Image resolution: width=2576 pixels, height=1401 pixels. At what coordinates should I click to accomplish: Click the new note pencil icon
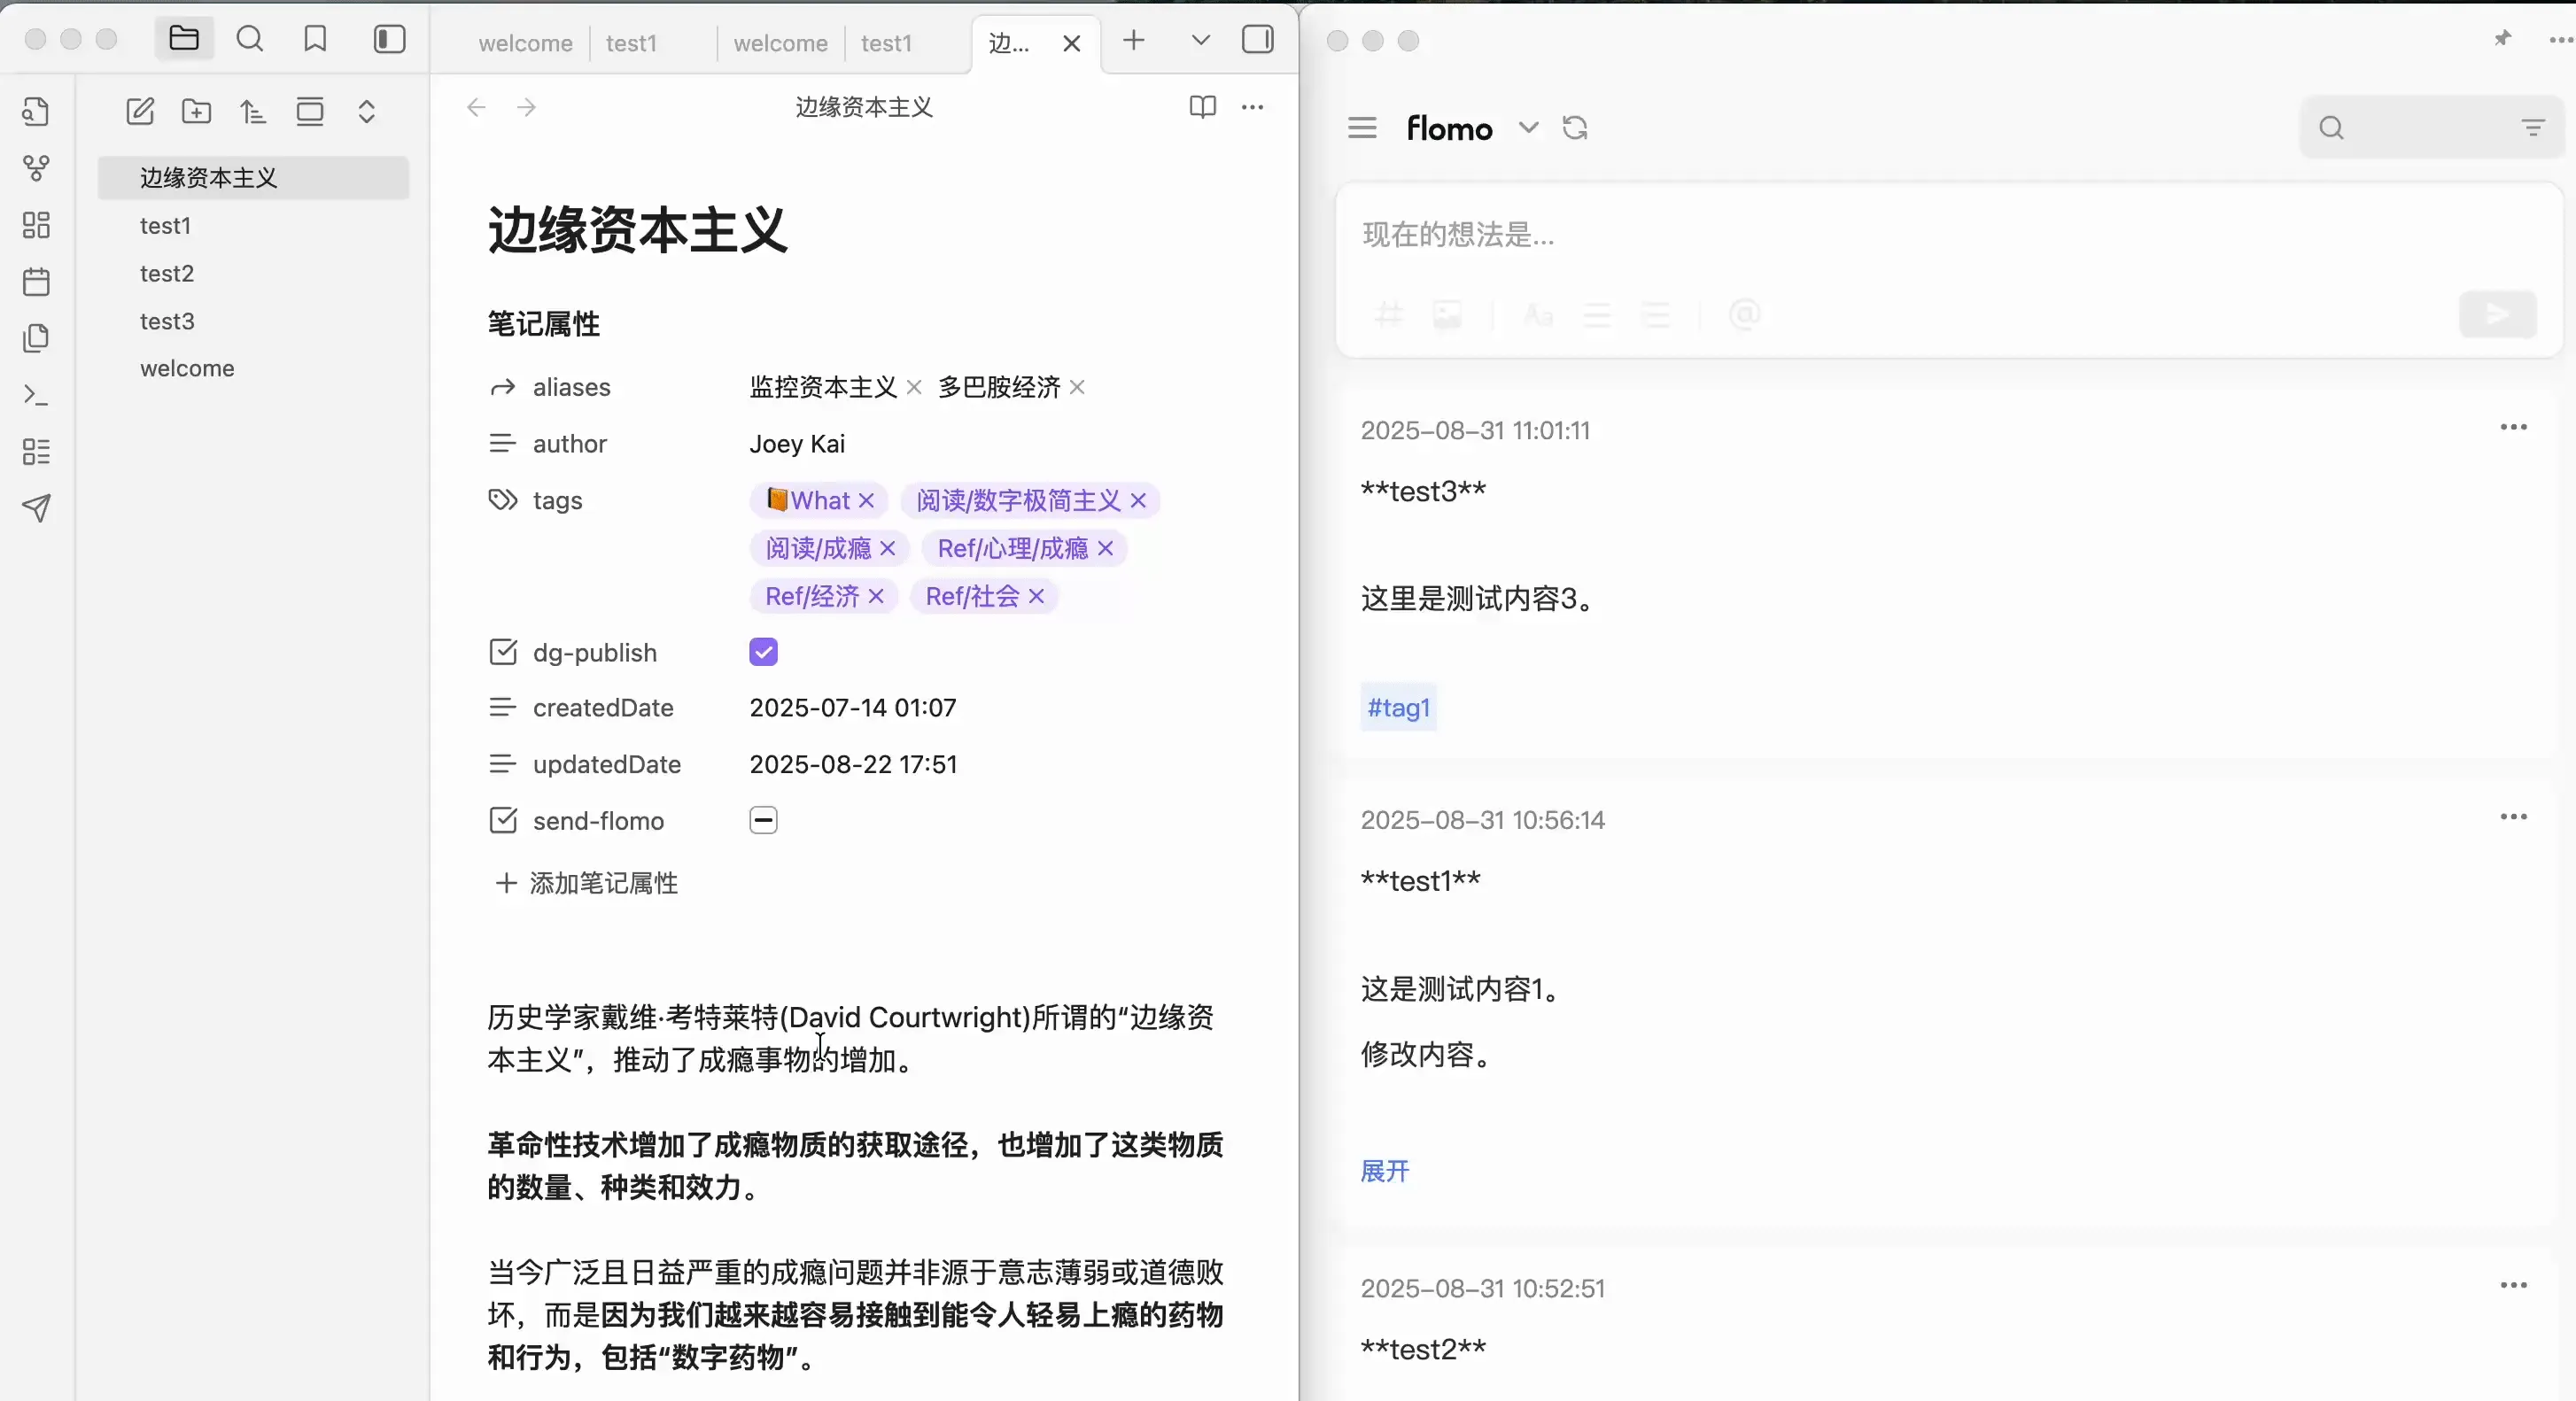coord(140,111)
